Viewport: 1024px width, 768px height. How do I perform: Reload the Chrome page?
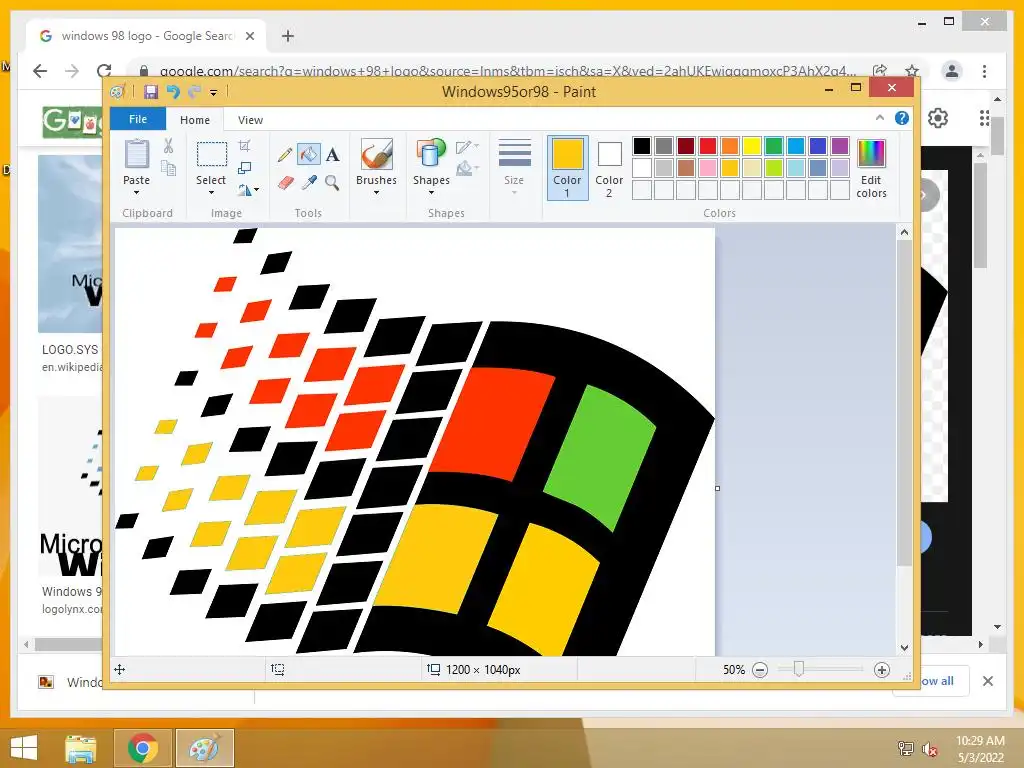coord(104,71)
